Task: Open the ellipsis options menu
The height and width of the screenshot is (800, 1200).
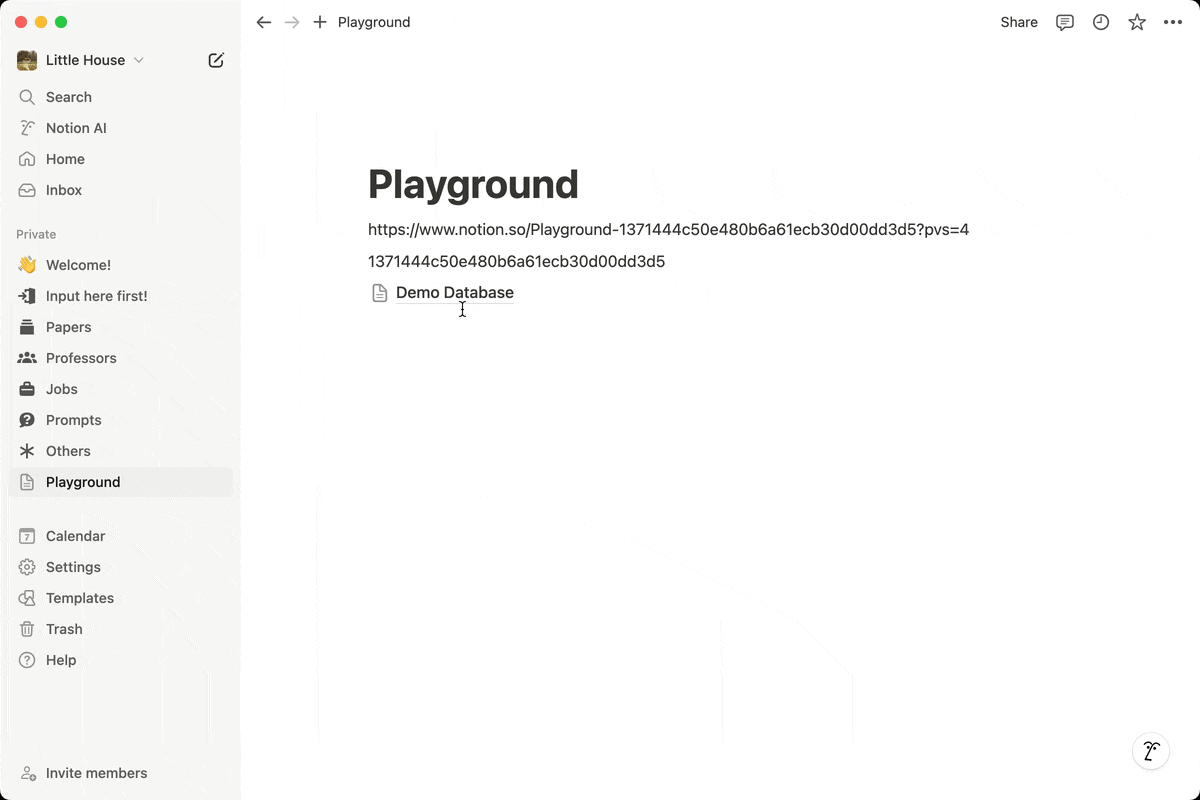Action: click(x=1173, y=22)
